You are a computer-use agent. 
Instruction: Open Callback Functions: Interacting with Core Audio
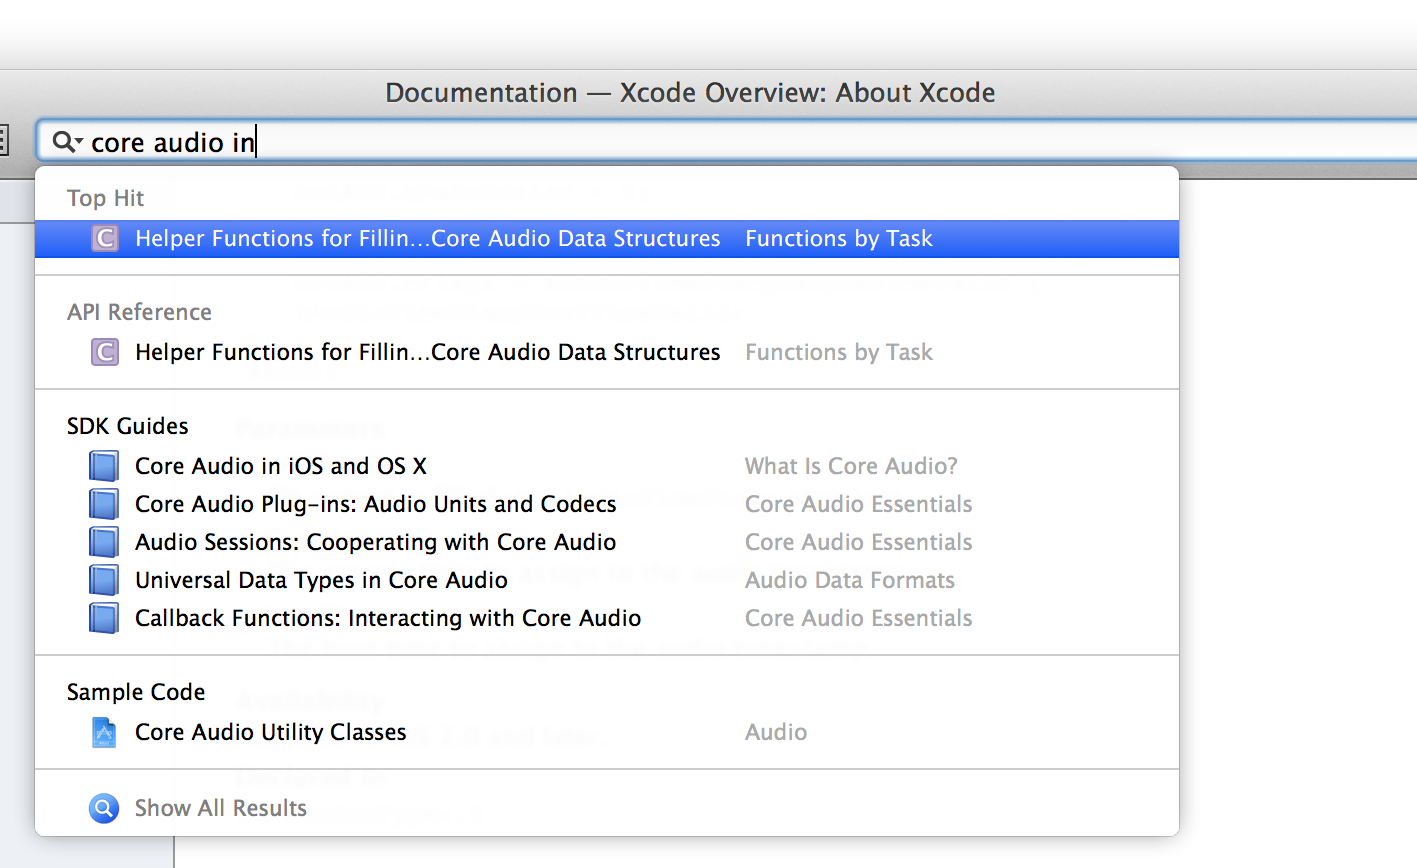[388, 618]
